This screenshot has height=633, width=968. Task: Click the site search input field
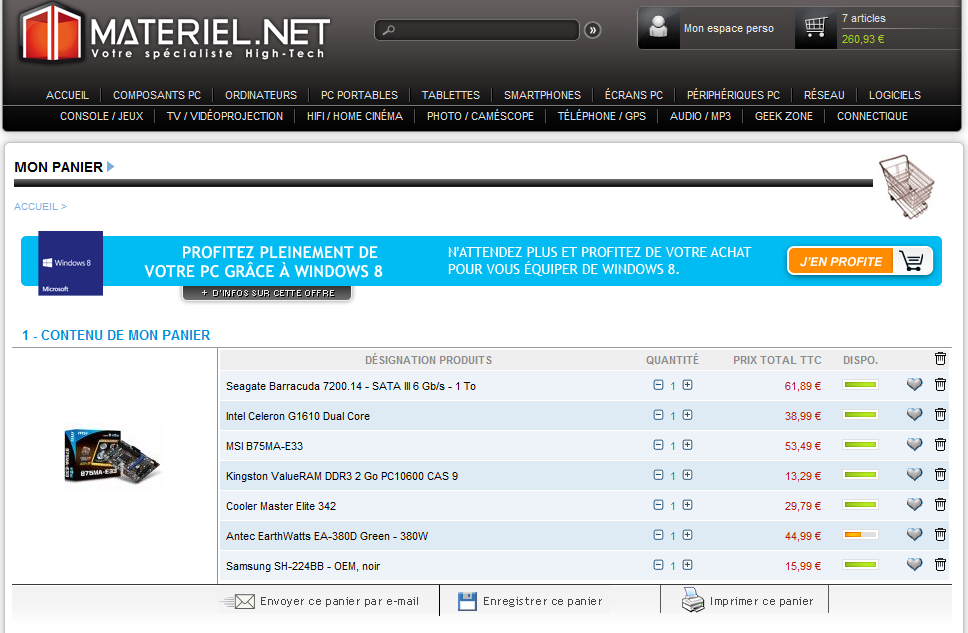(x=478, y=31)
